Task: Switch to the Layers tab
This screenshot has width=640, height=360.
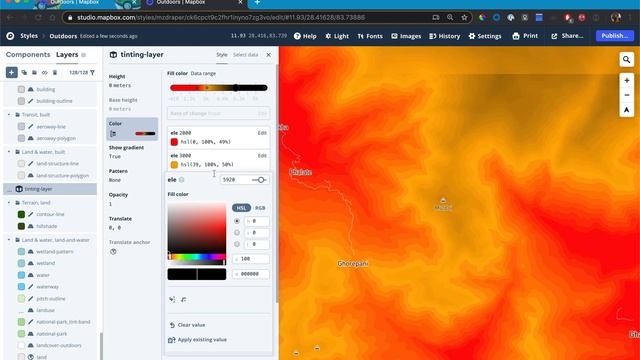Action: click(x=67, y=54)
